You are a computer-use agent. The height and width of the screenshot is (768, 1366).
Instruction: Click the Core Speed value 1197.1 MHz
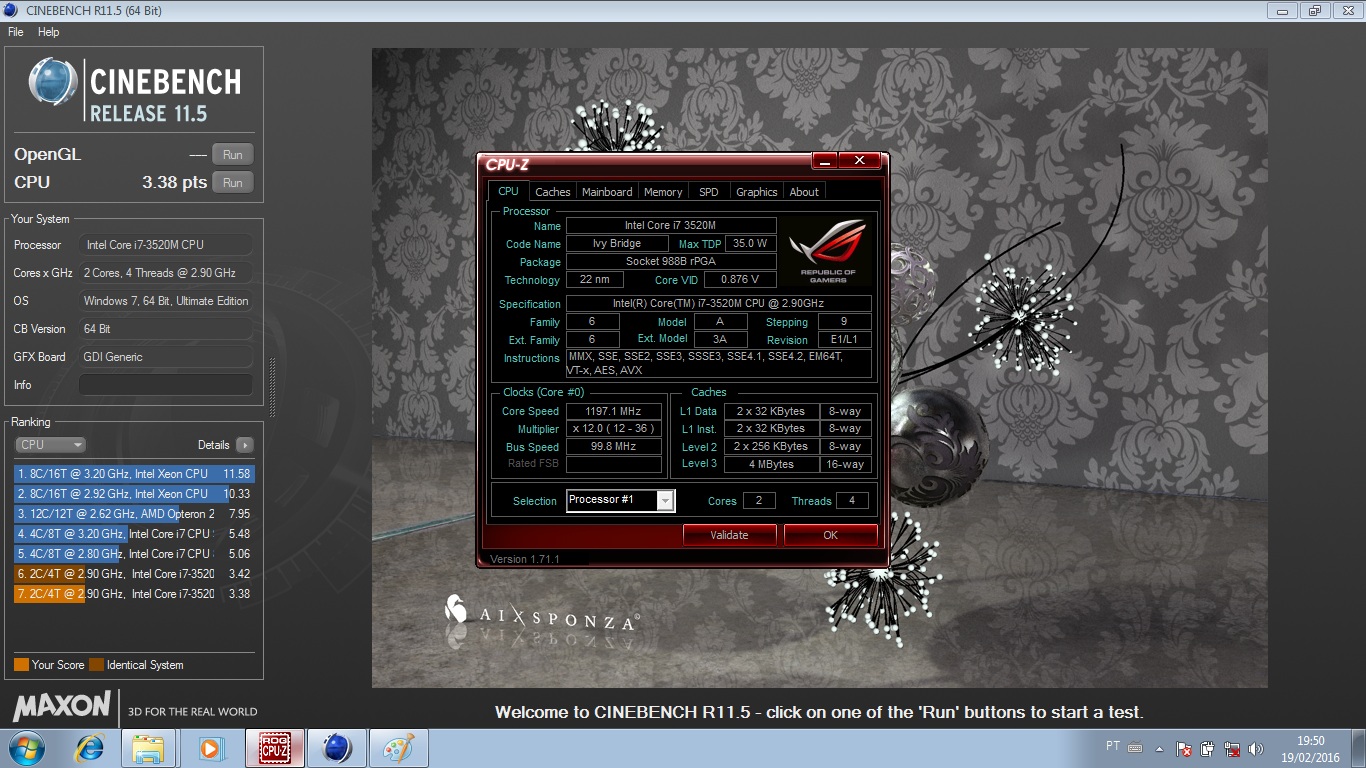pos(614,411)
